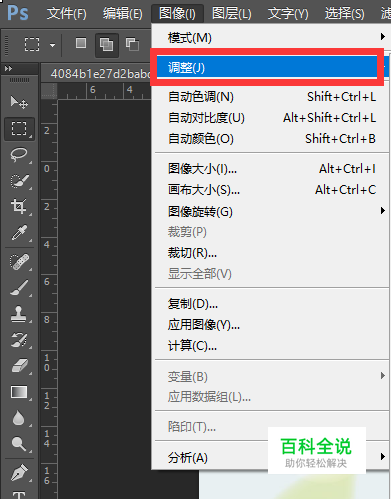Screen dimensions: 391x499
Task: Select the Crop tool
Action: [x=19, y=206]
